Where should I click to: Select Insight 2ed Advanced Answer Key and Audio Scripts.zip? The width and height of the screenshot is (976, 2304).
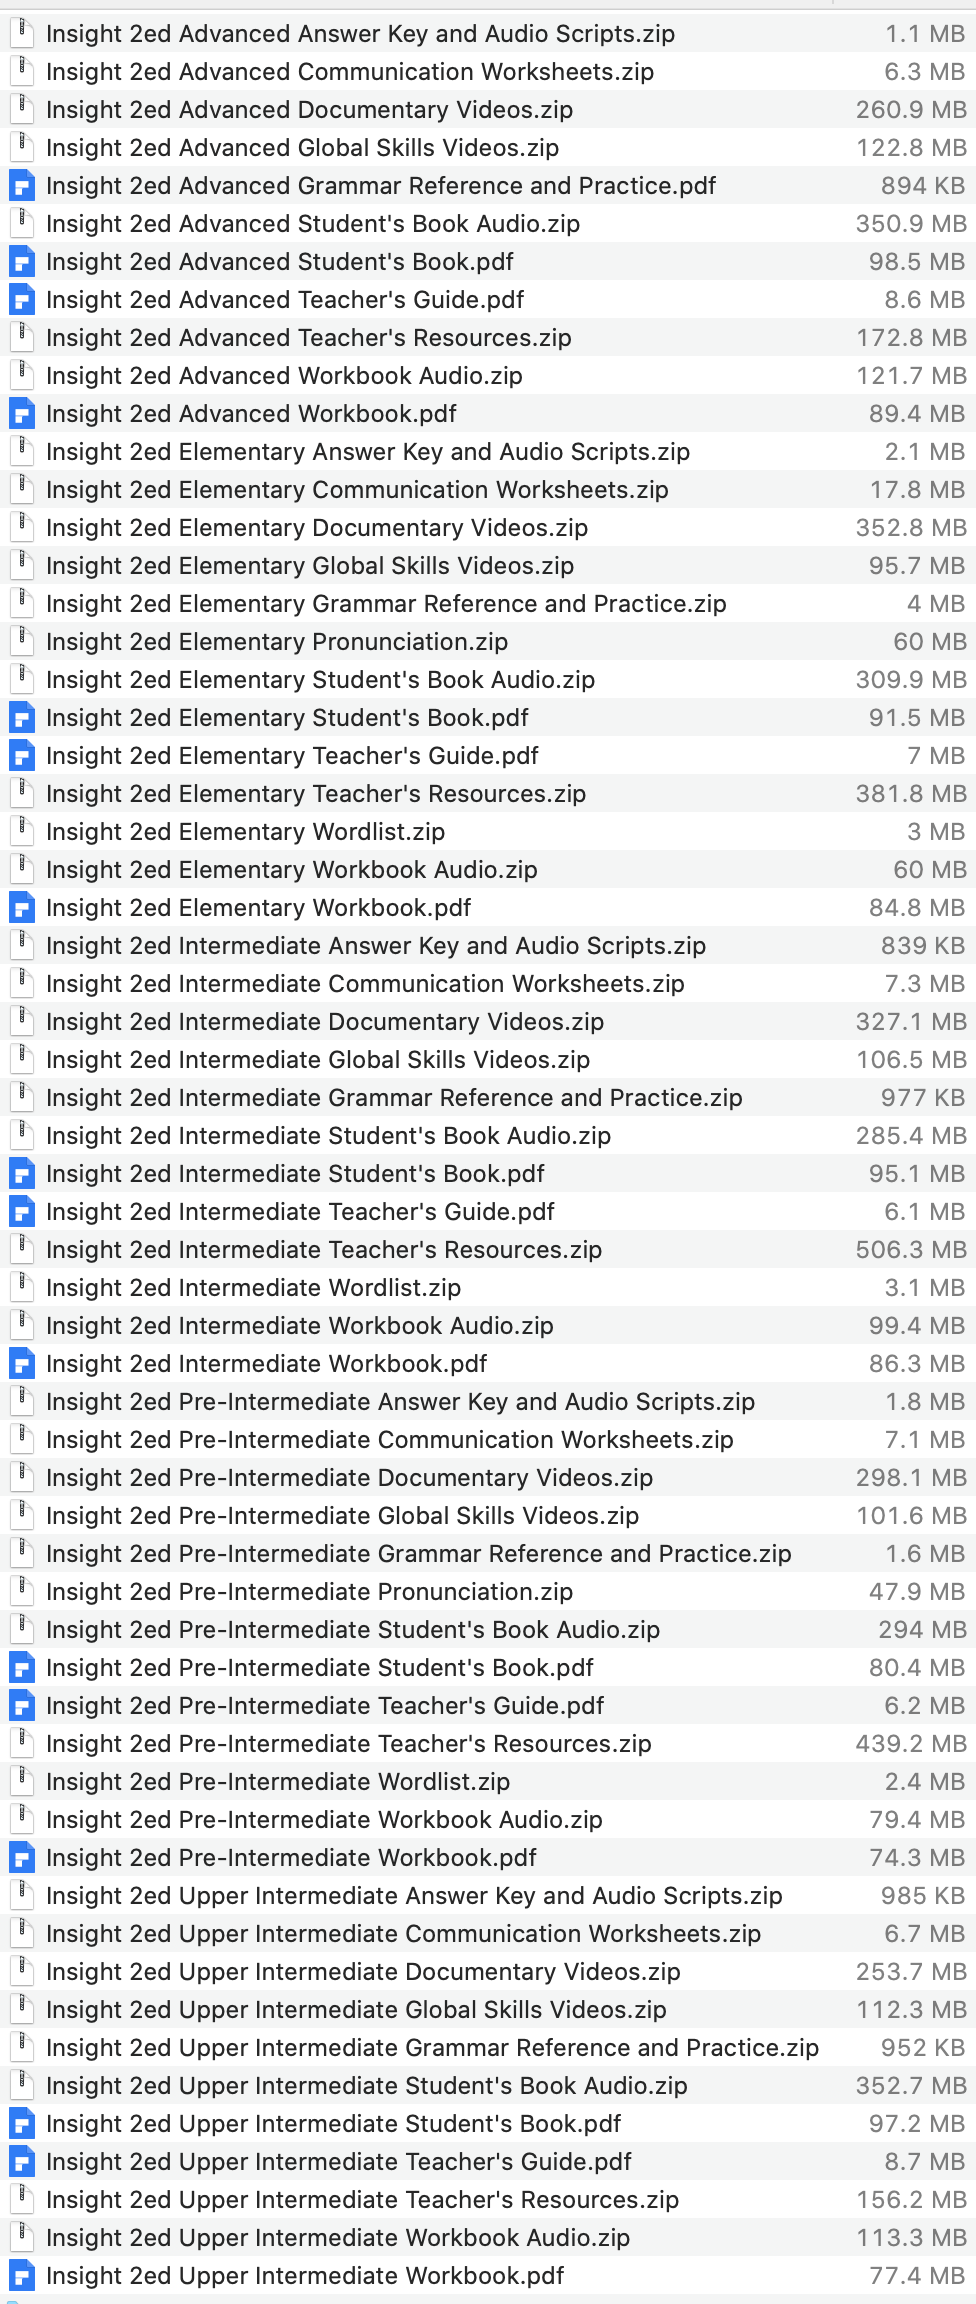[488, 33]
